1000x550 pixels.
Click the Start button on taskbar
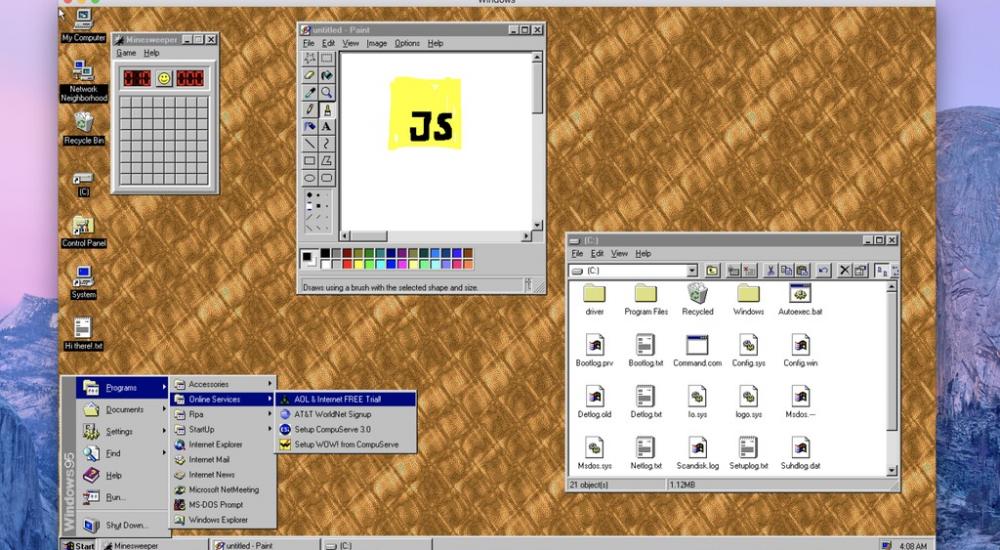(x=79, y=545)
